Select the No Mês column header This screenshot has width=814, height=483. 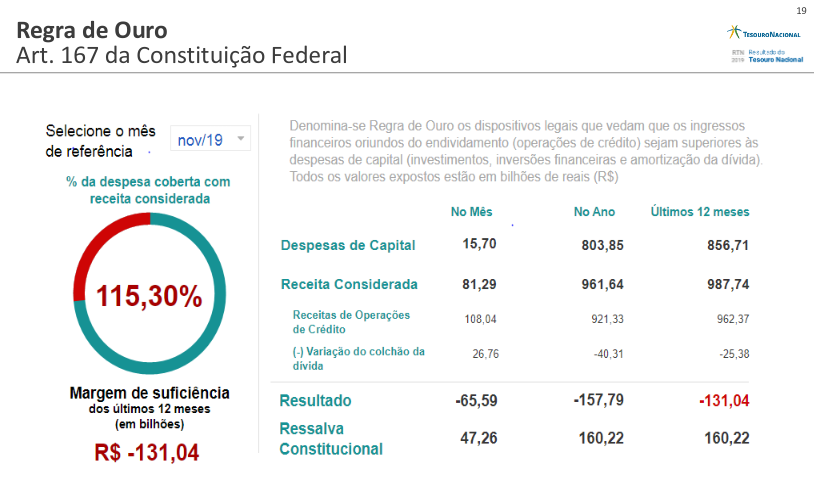pyautogui.click(x=473, y=212)
